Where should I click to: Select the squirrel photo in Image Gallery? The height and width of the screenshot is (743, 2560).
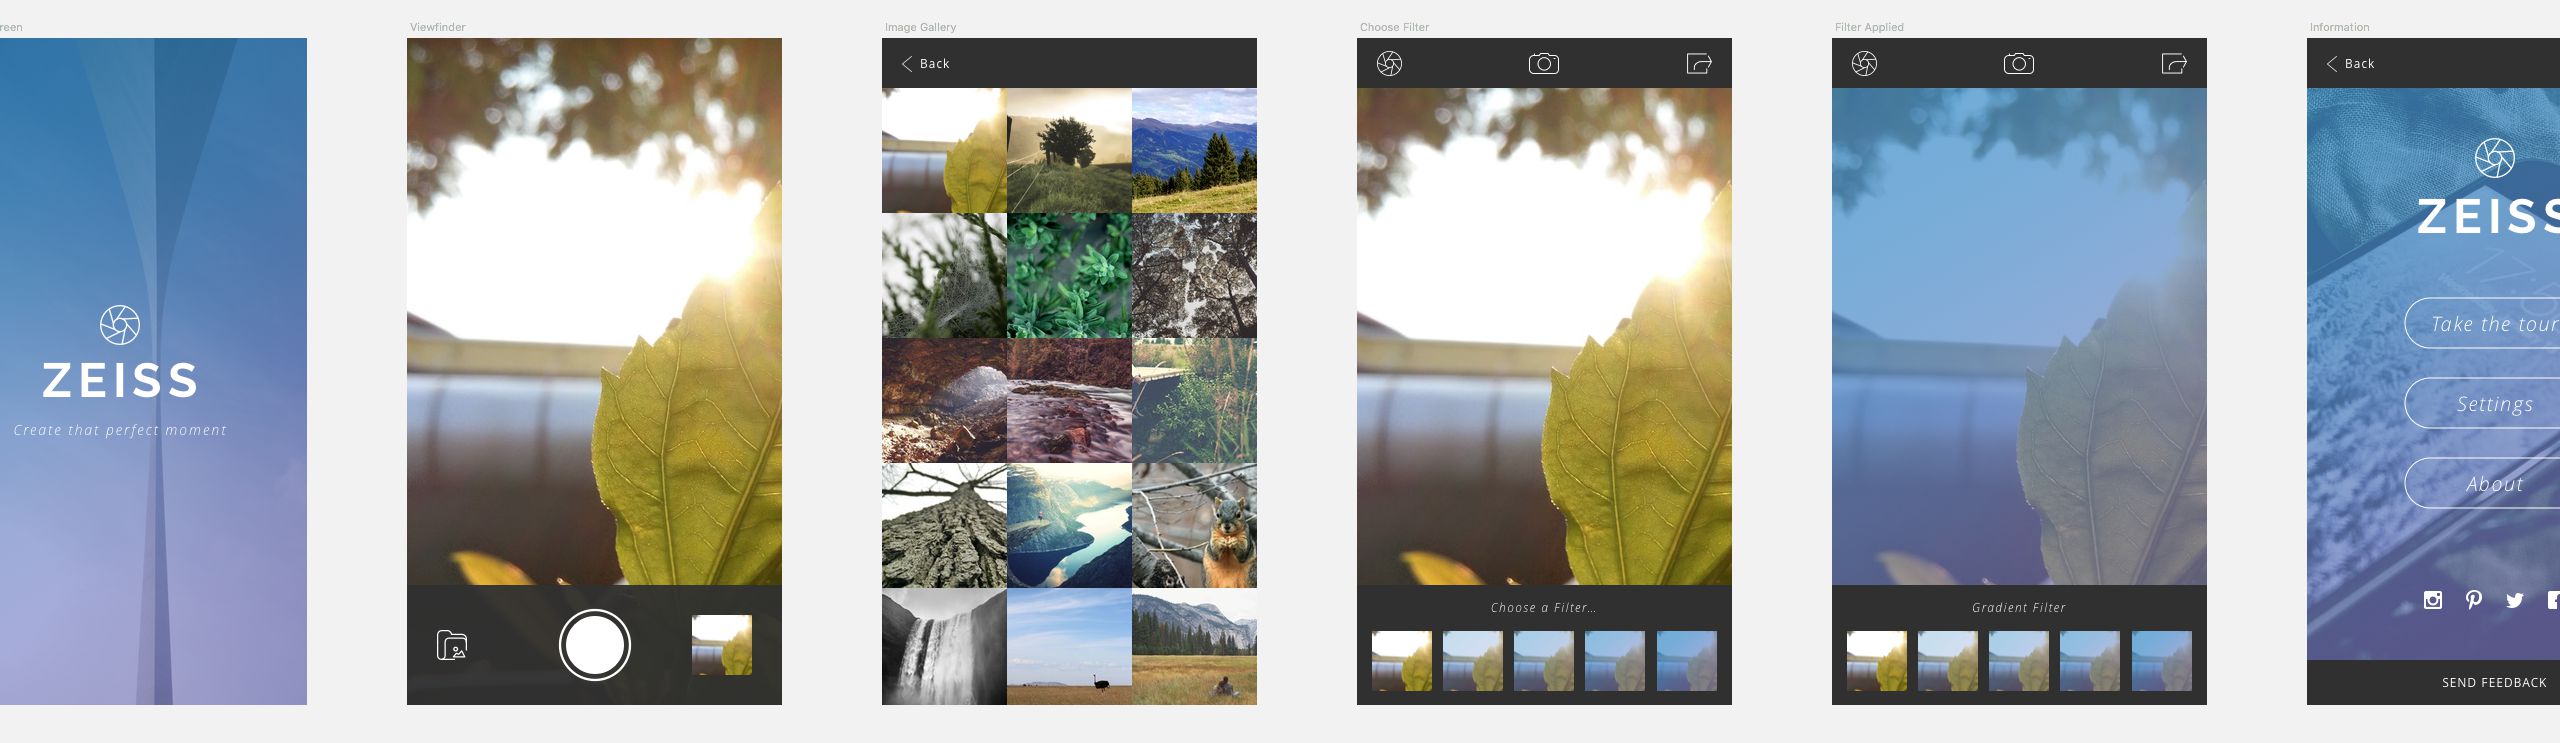tap(1194, 526)
